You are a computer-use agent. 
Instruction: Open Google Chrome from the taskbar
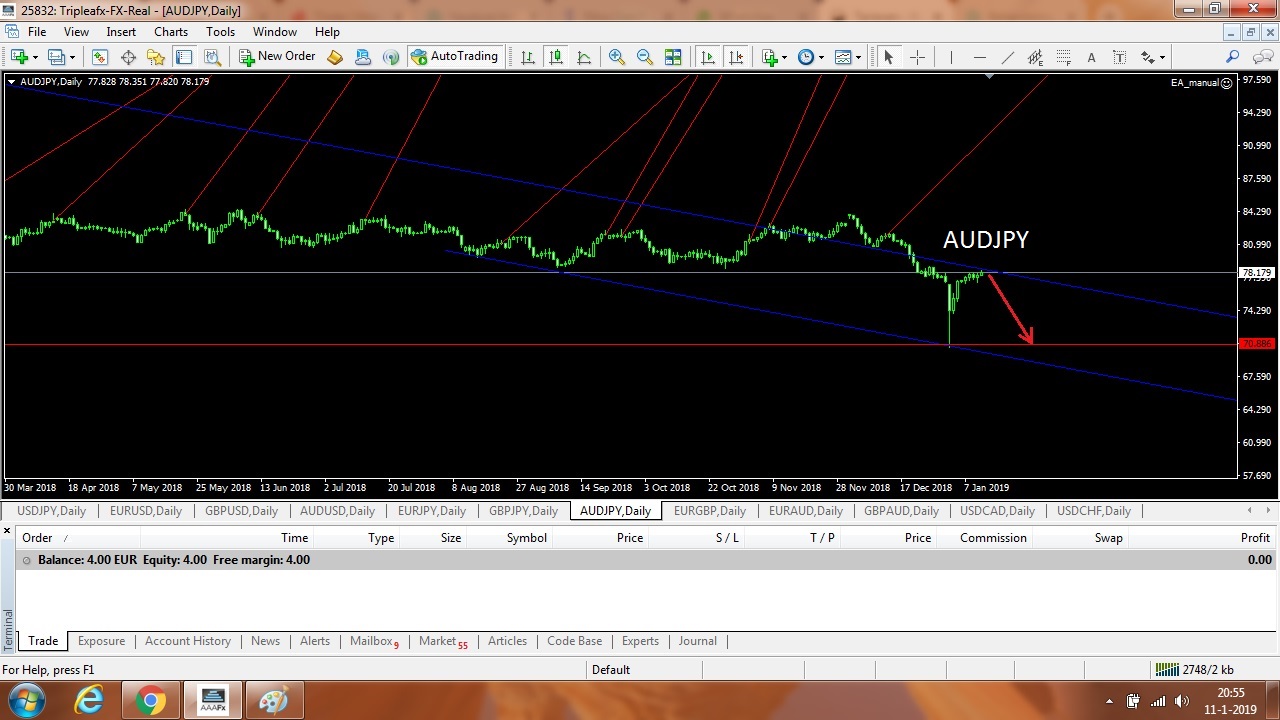(x=151, y=700)
